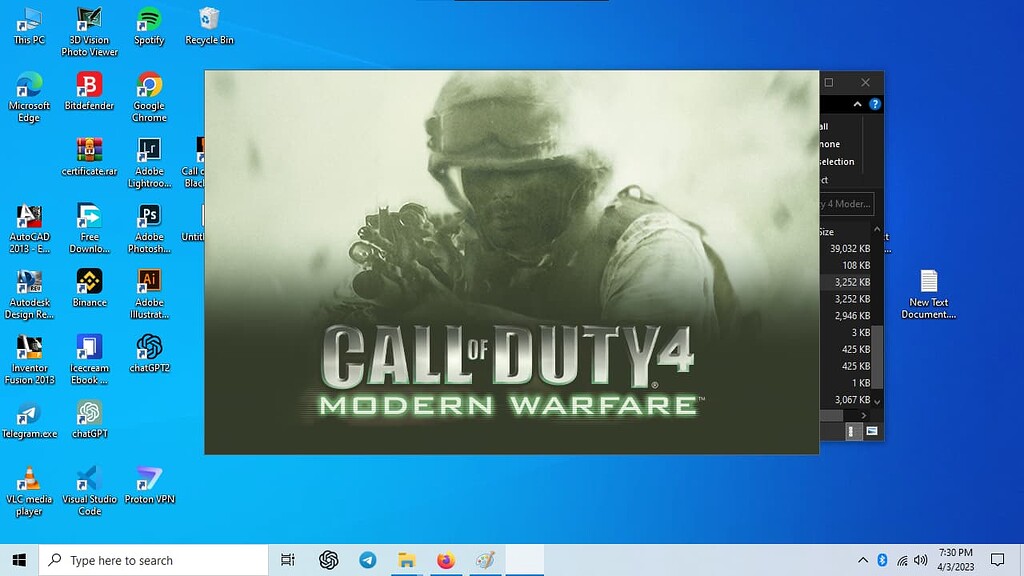This screenshot has height=576, width=1024.
Task: Open the VLC media player shortcut
Action: [29, 481]
